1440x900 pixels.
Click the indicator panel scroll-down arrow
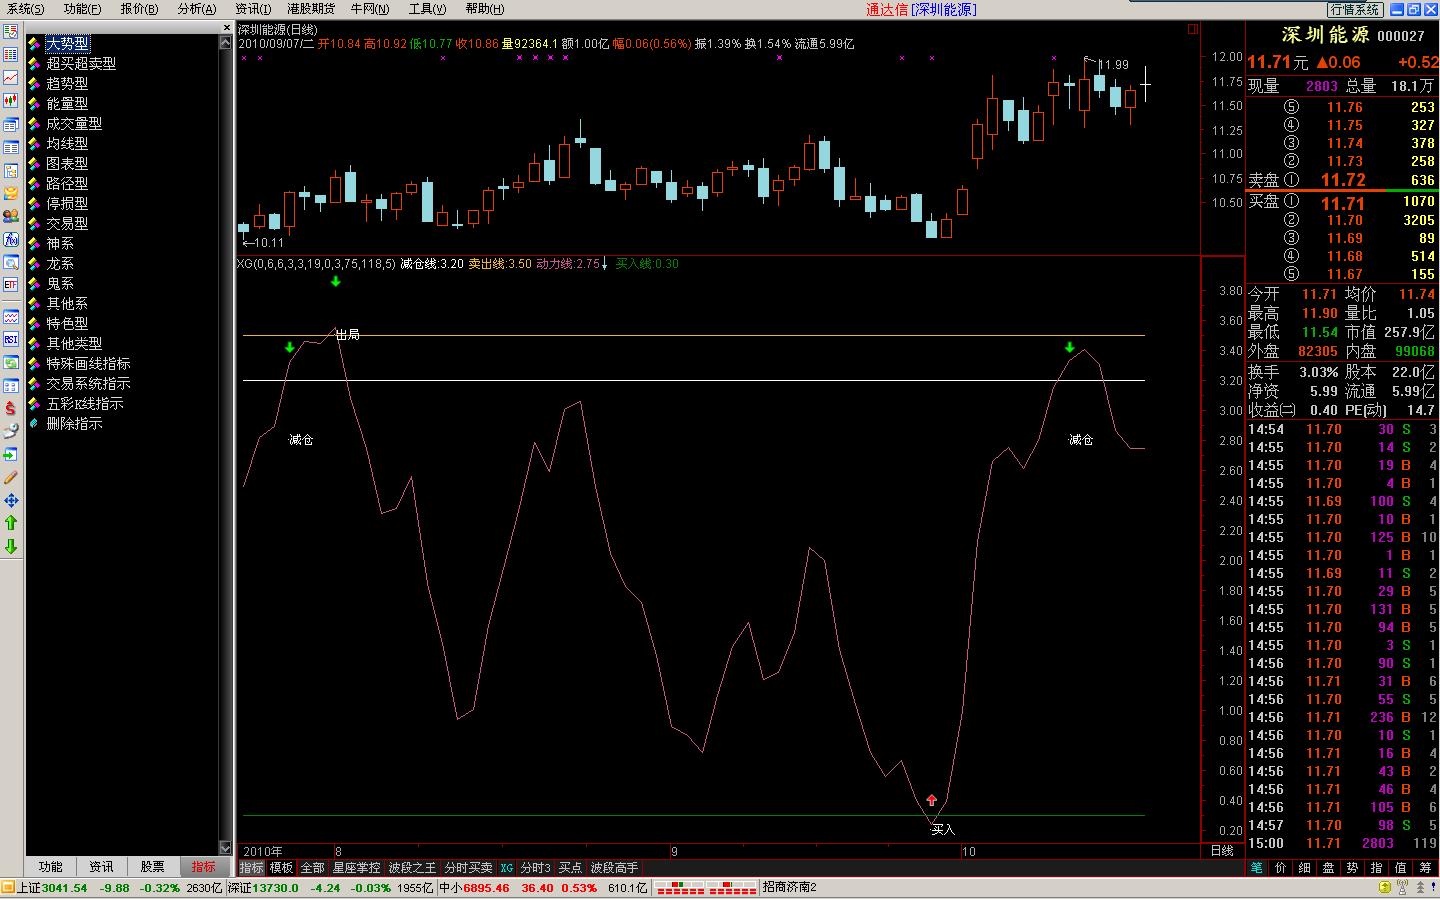tap(225, 848)
